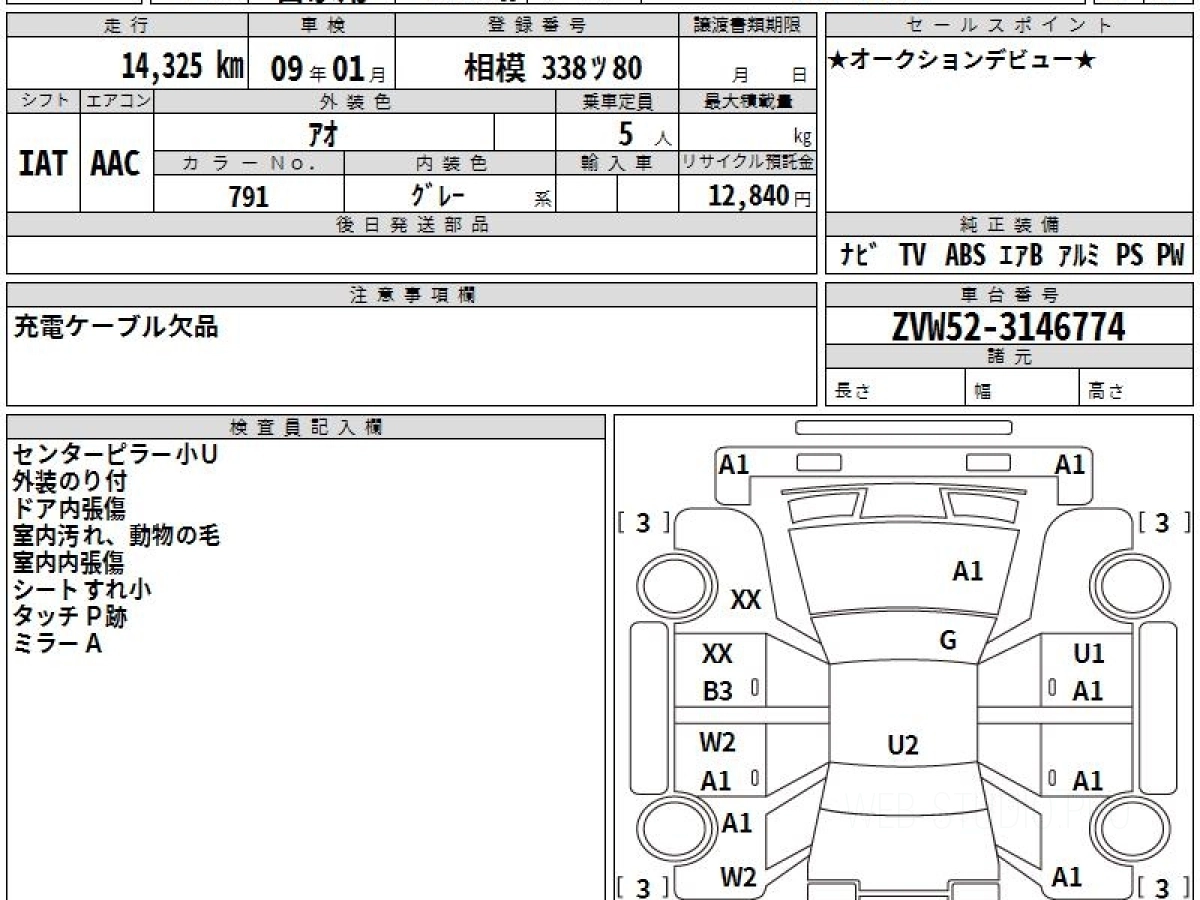
Task: Select the ABS equipment entry
Action: point(965,256)
